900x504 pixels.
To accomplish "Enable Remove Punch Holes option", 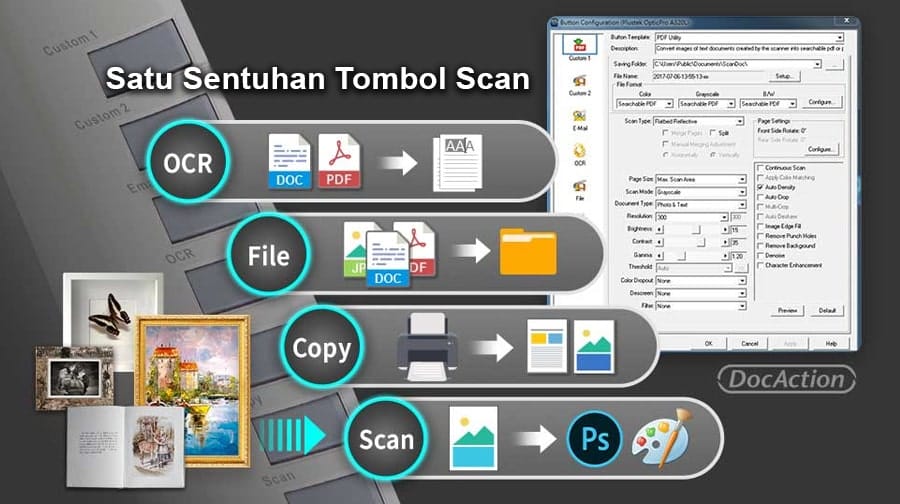I will 761,236.
